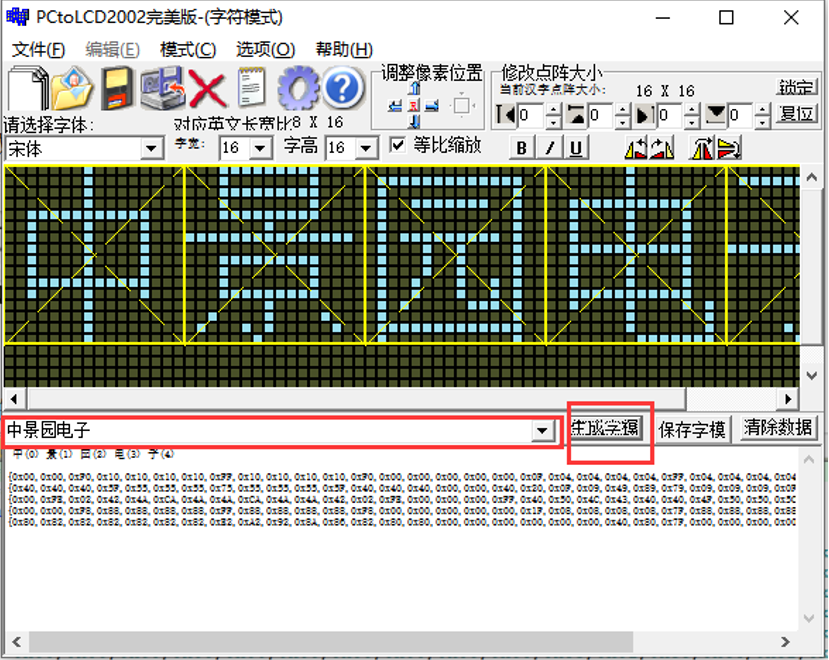Open settings with the blue gear icon
This screenshot has width=829, height=660.
click(298, 88)
